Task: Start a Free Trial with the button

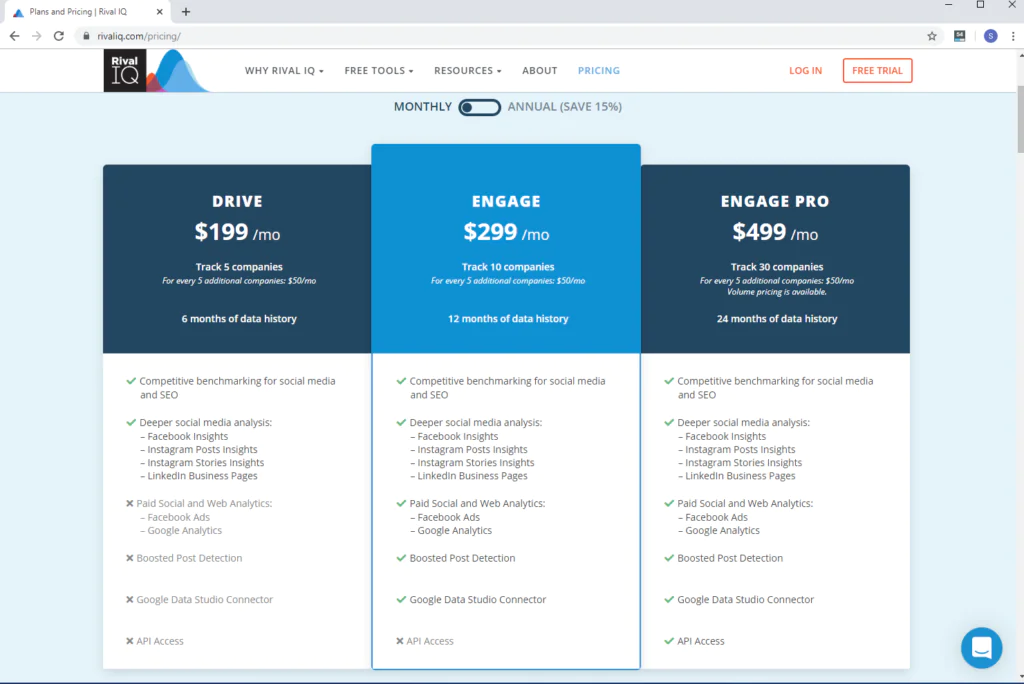Action: pos(877,71)
